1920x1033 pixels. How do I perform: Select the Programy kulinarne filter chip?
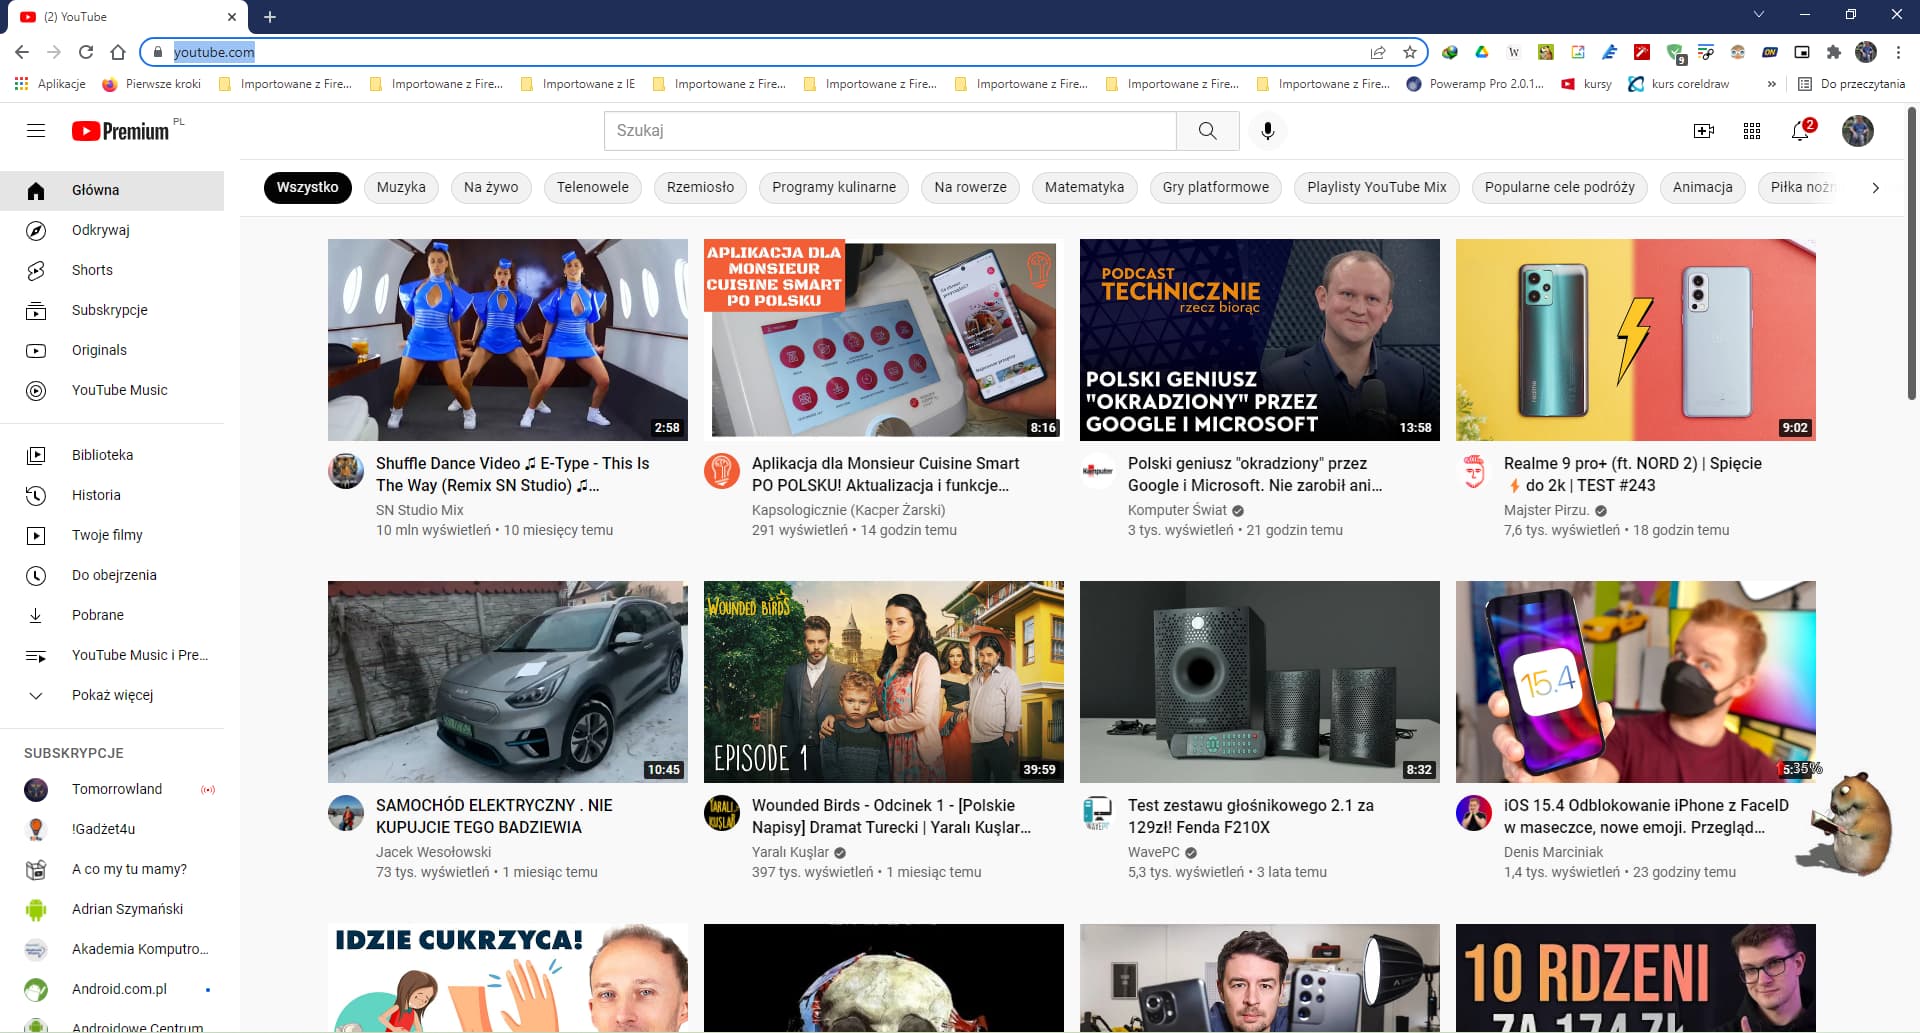point(833,187)
